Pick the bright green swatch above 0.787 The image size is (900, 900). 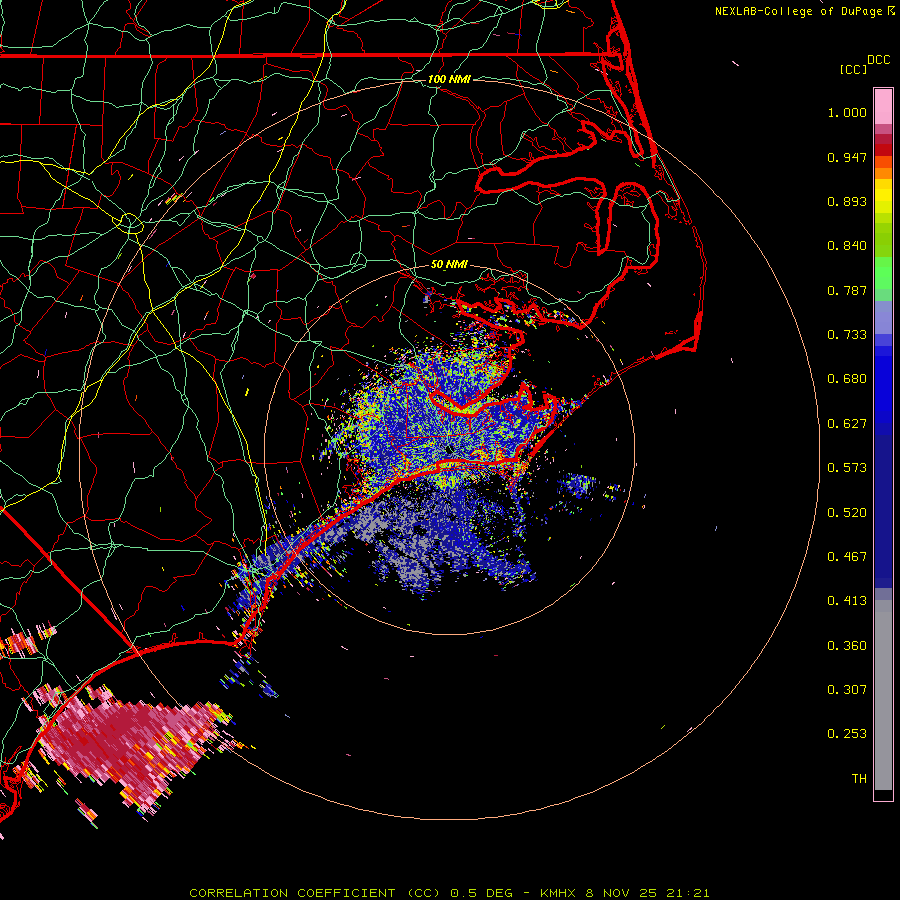pos(883,273)
